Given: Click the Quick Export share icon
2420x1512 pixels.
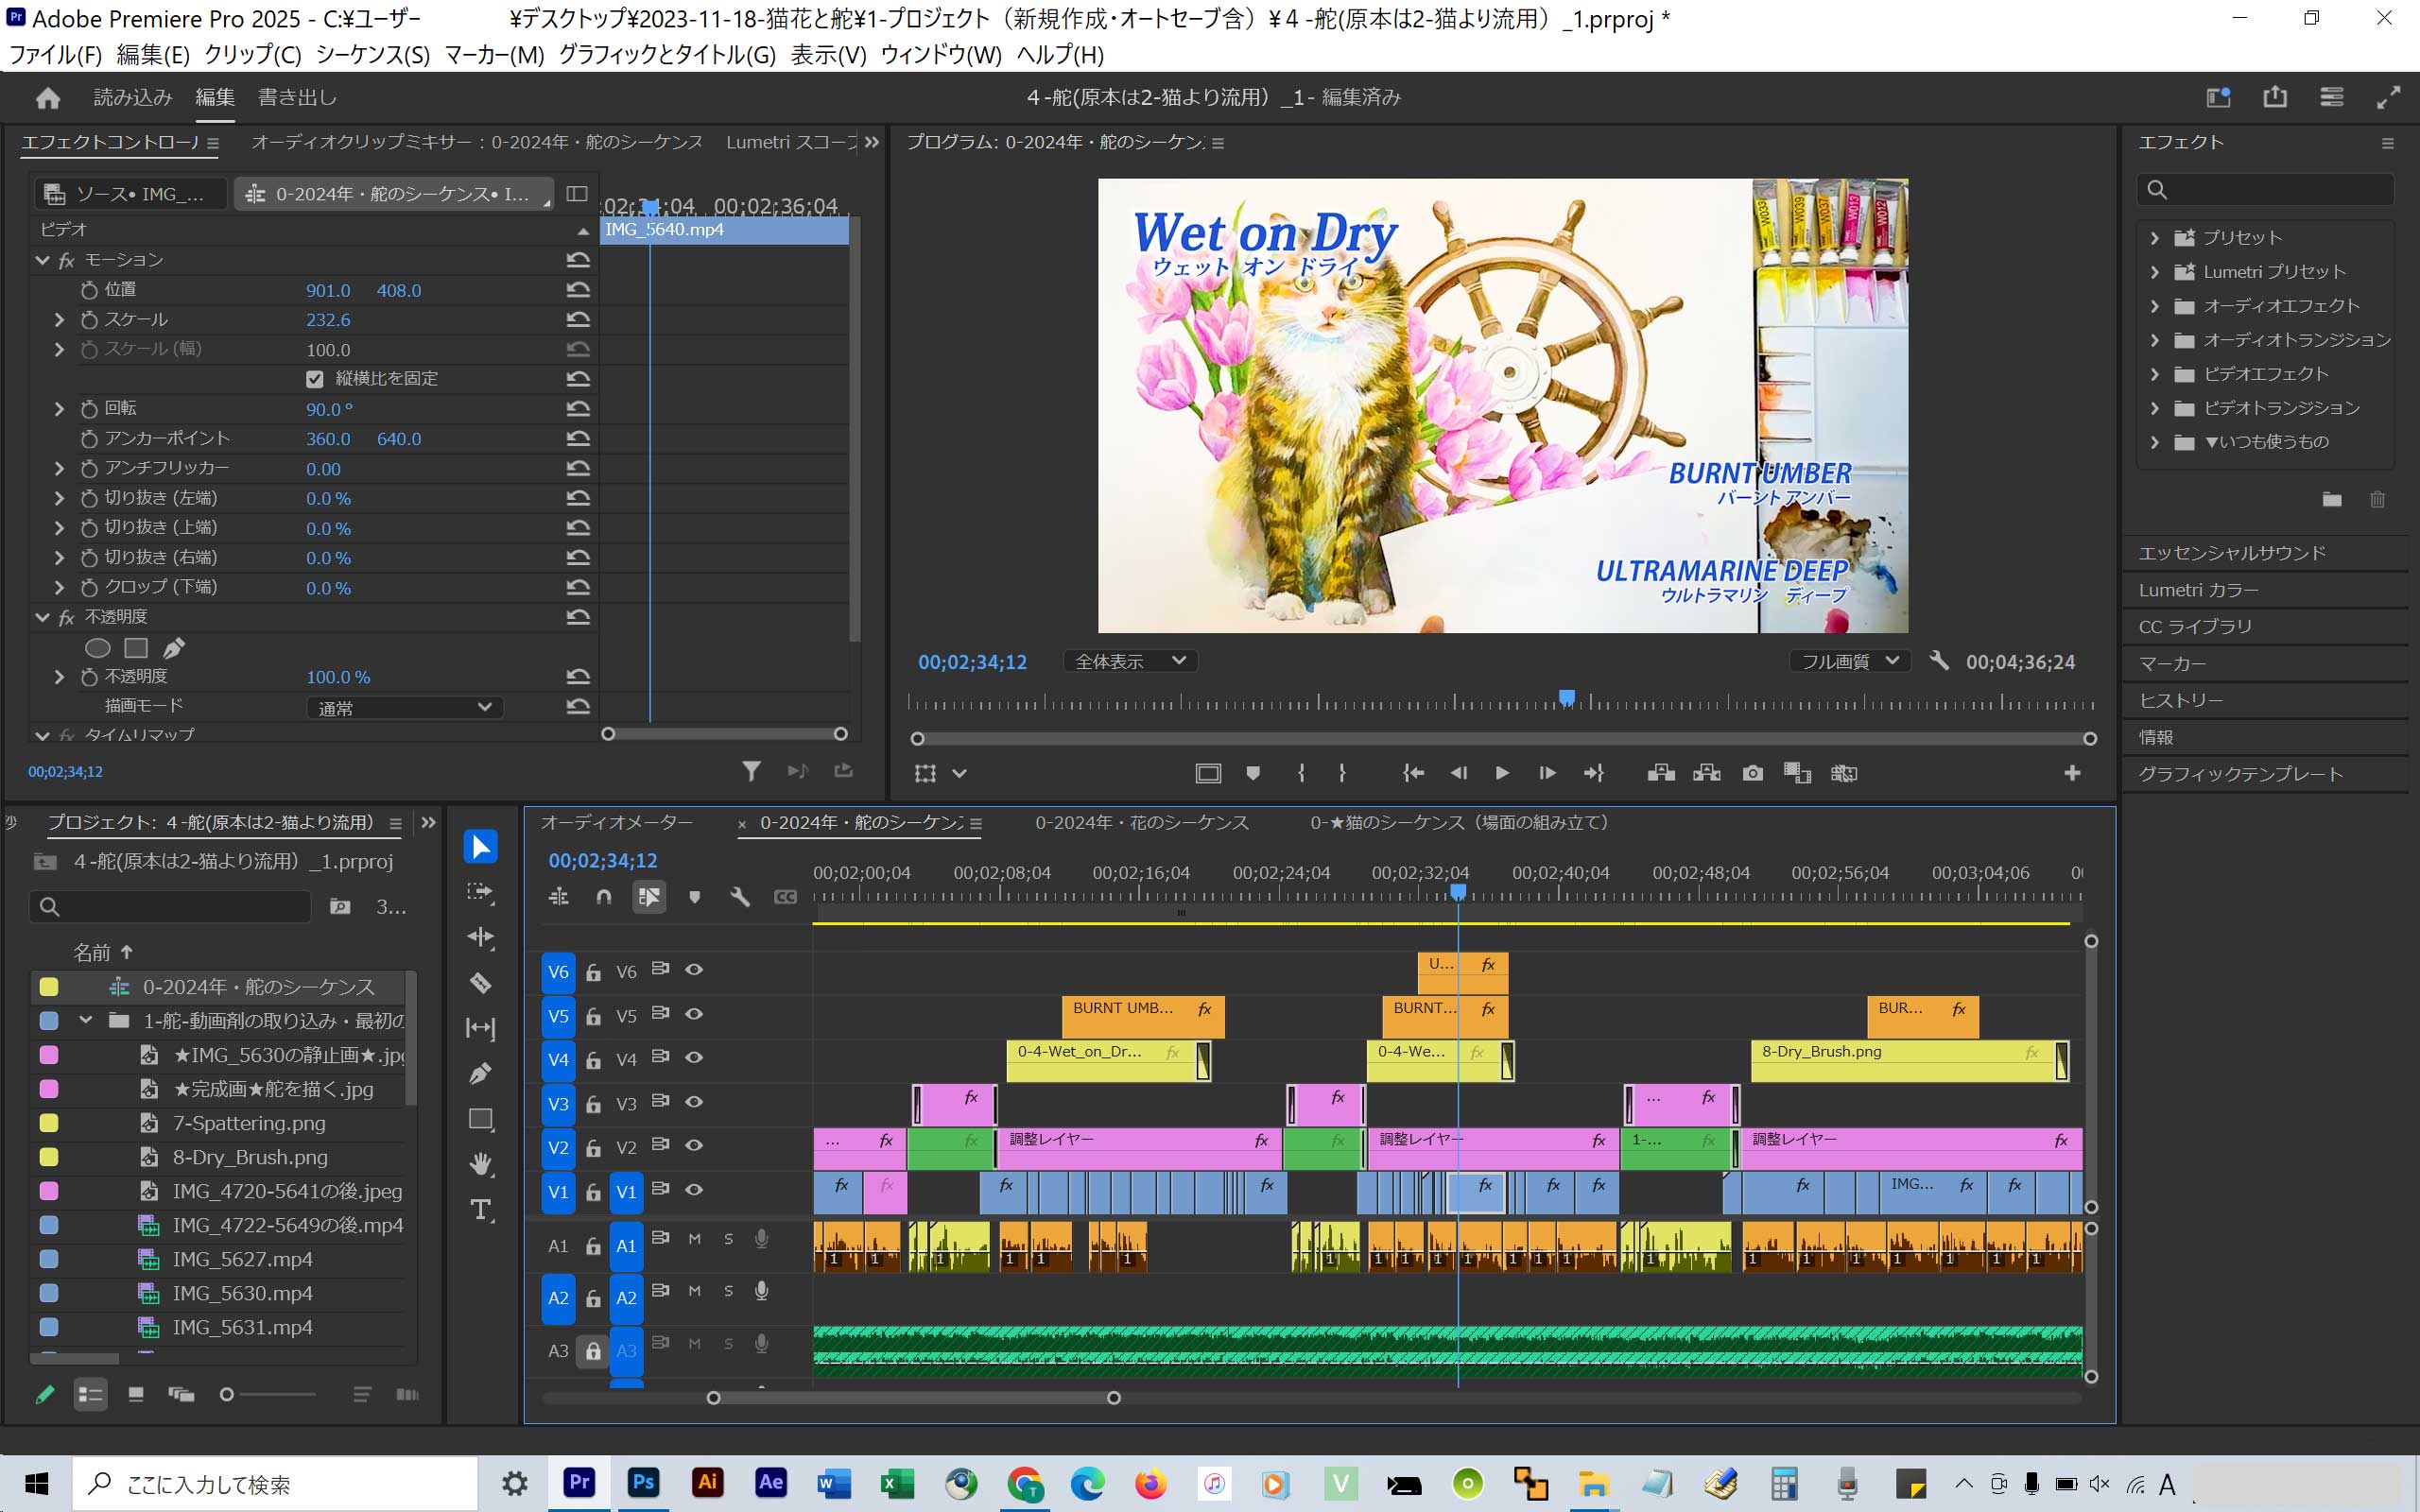Looking at the screenshot, I should [x=2275, y=97].
